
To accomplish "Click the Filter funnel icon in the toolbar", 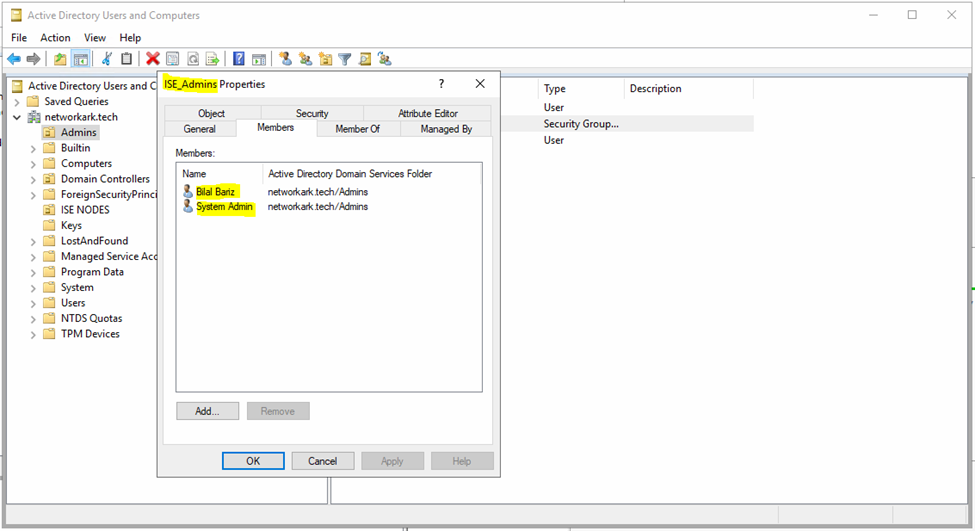I will 345,59.
